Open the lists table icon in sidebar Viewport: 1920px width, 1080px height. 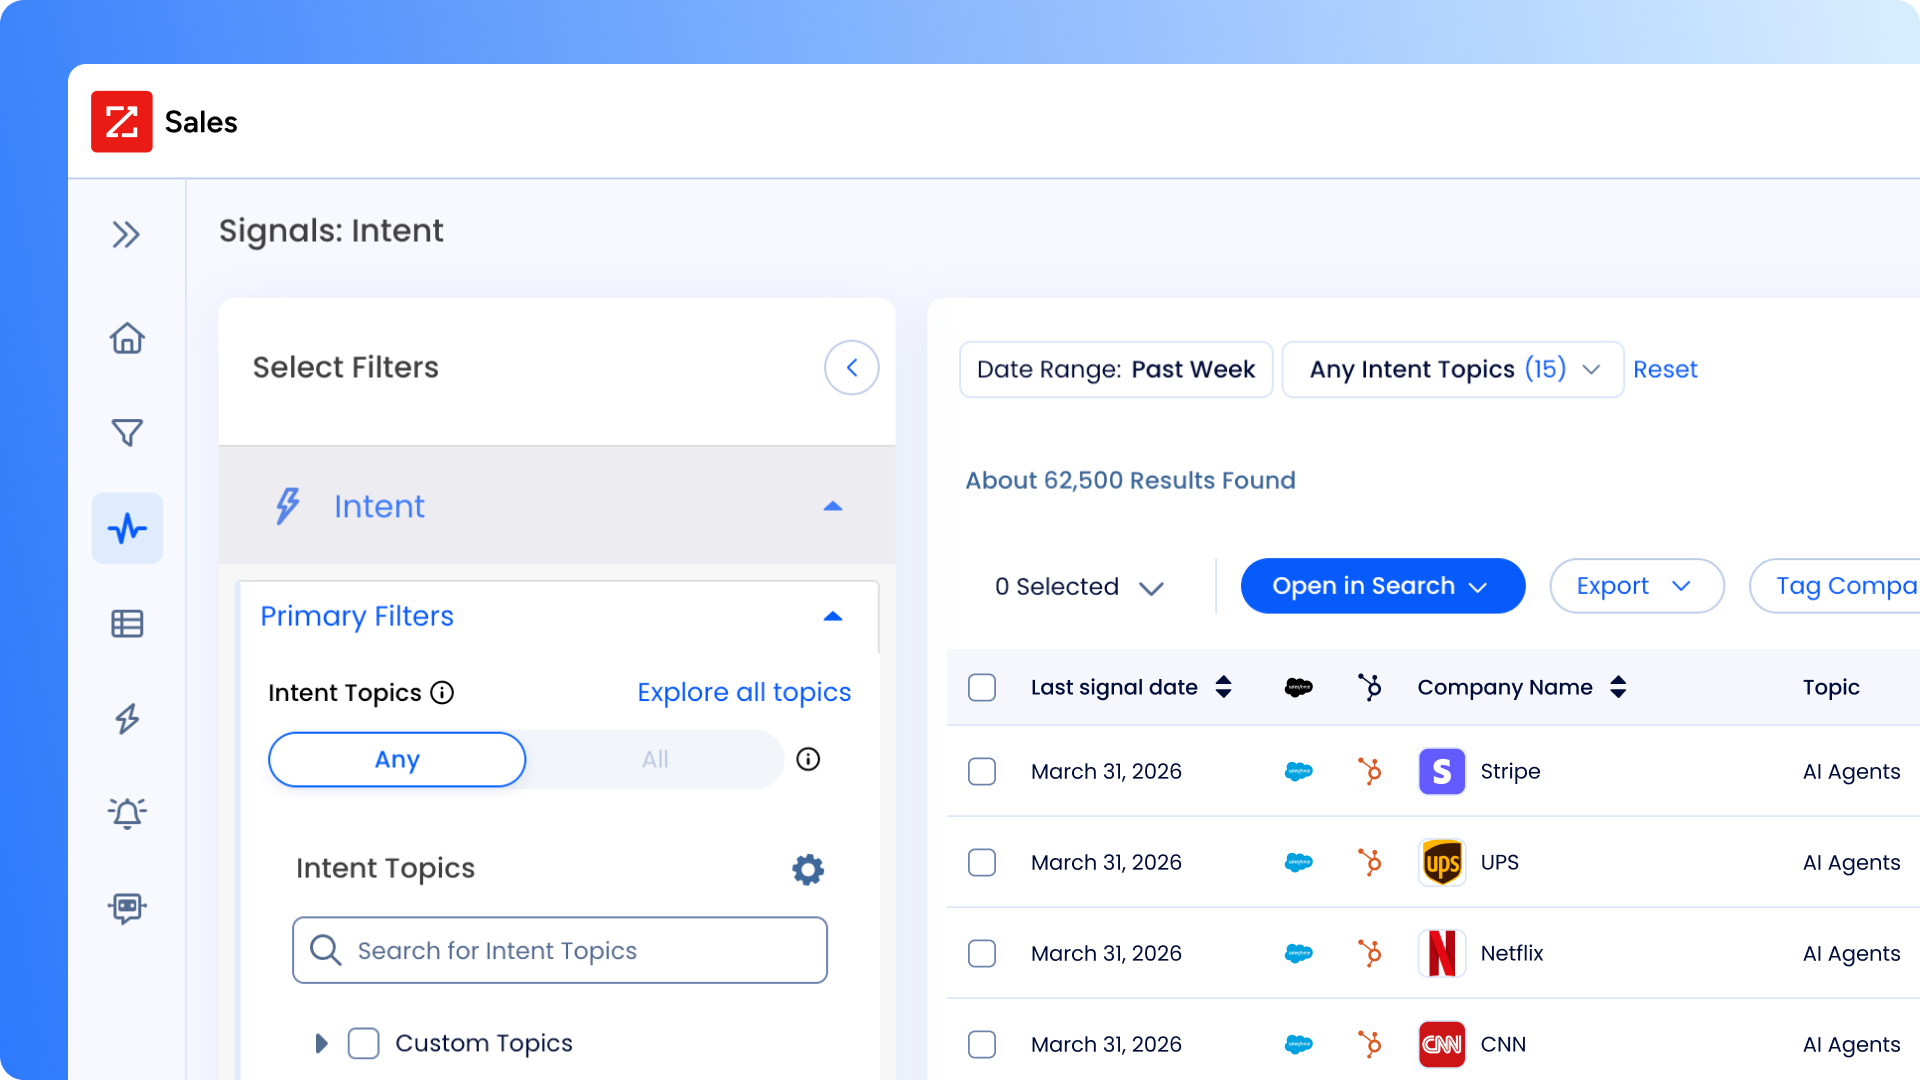click(x=127, y=623)
